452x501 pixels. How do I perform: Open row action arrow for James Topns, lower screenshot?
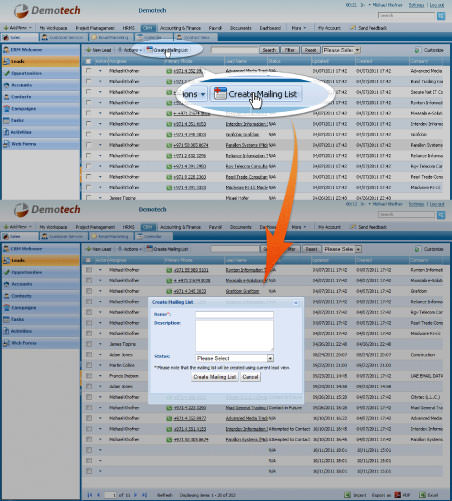click(x=100, y=344)
